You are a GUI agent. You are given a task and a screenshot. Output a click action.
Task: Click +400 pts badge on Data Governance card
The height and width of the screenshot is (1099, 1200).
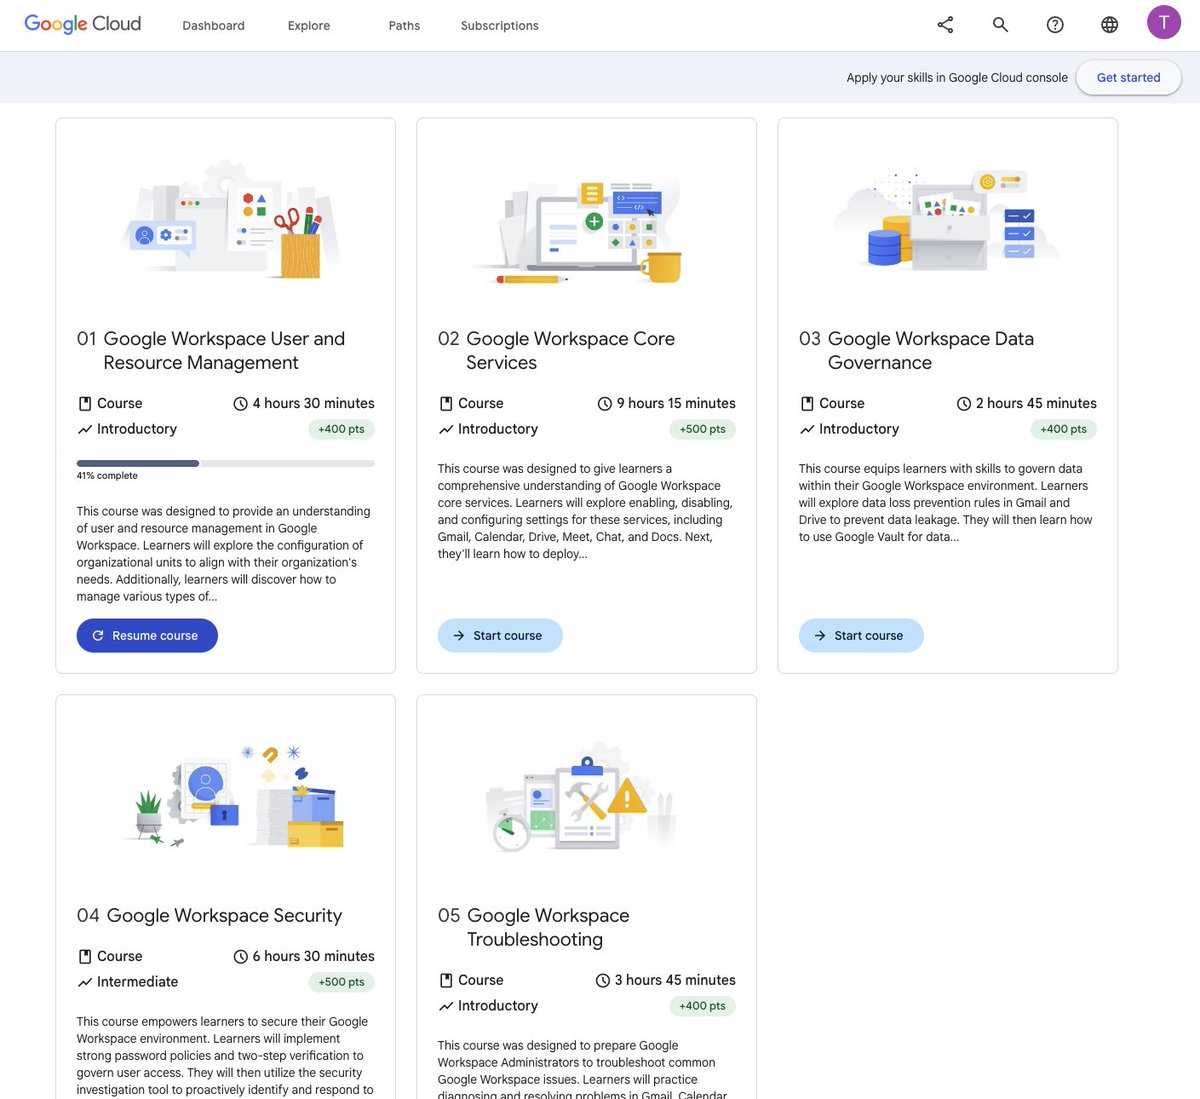(x=1063, y=430)
